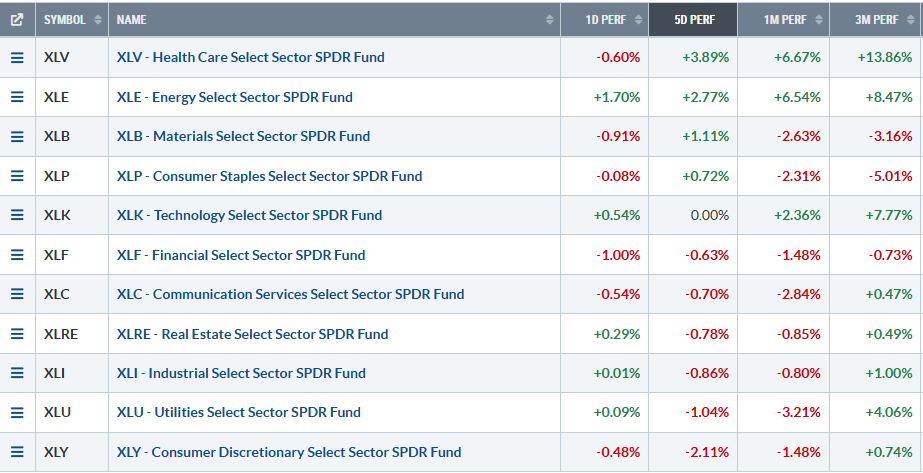This screenshot has width=923, height=473.
Task: Click the open-in-new-window icon in header
Action: pos(16,19)
